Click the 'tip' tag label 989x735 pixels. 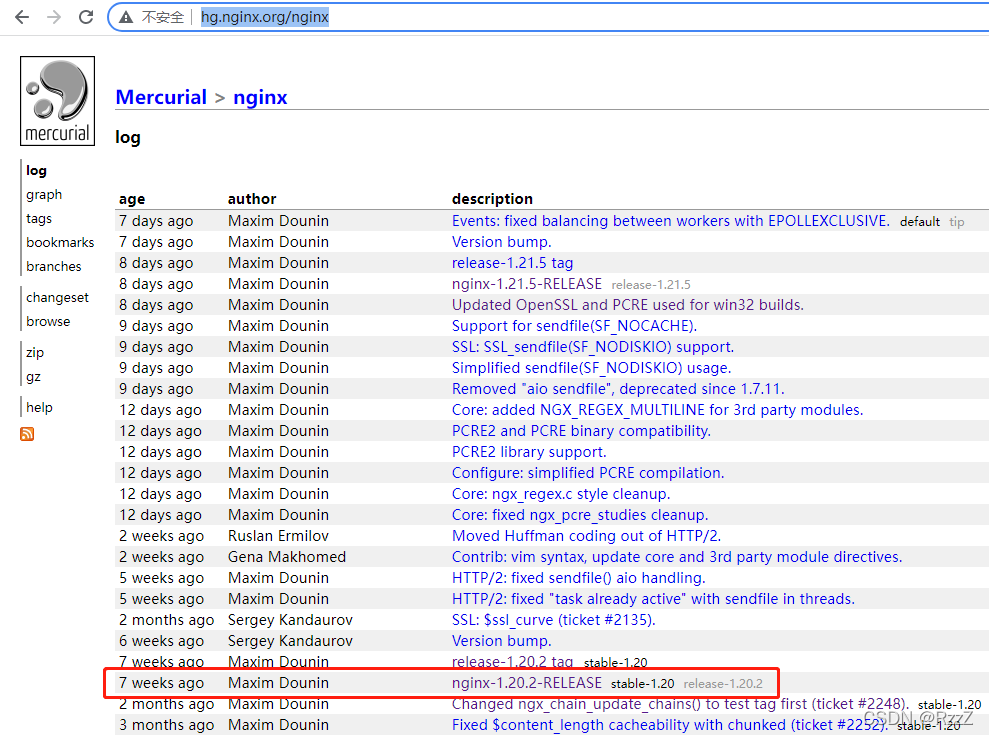click(x=957, y=221)
